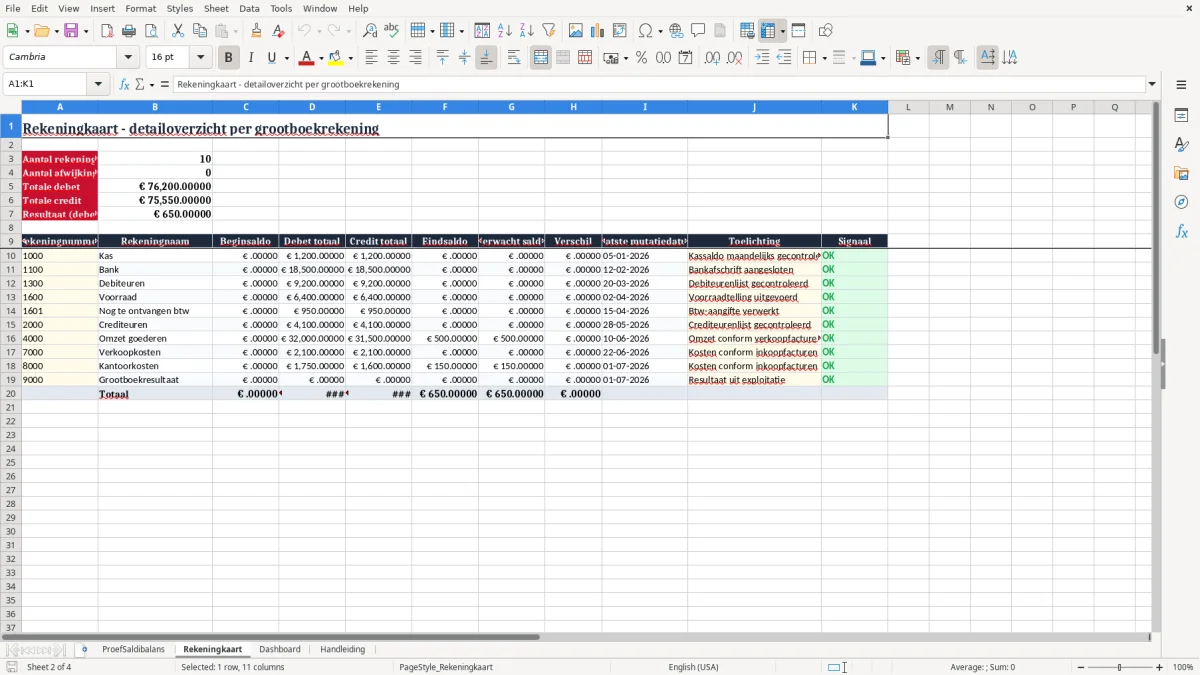
Task: Insert a comment
Action: (x=699, y=31)
